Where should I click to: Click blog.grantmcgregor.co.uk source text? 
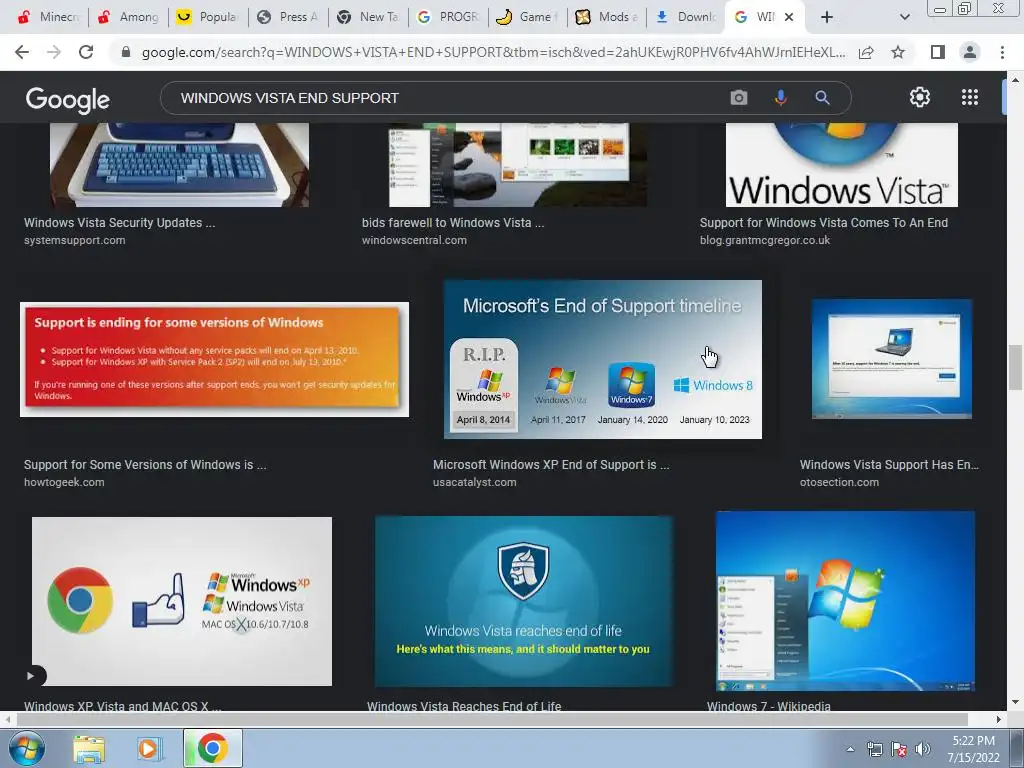(x=765, y=240)
